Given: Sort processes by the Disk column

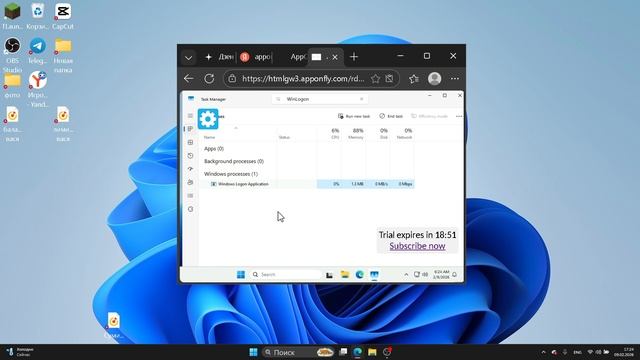Looking at the screenshot, I should (x=384, y=134).
